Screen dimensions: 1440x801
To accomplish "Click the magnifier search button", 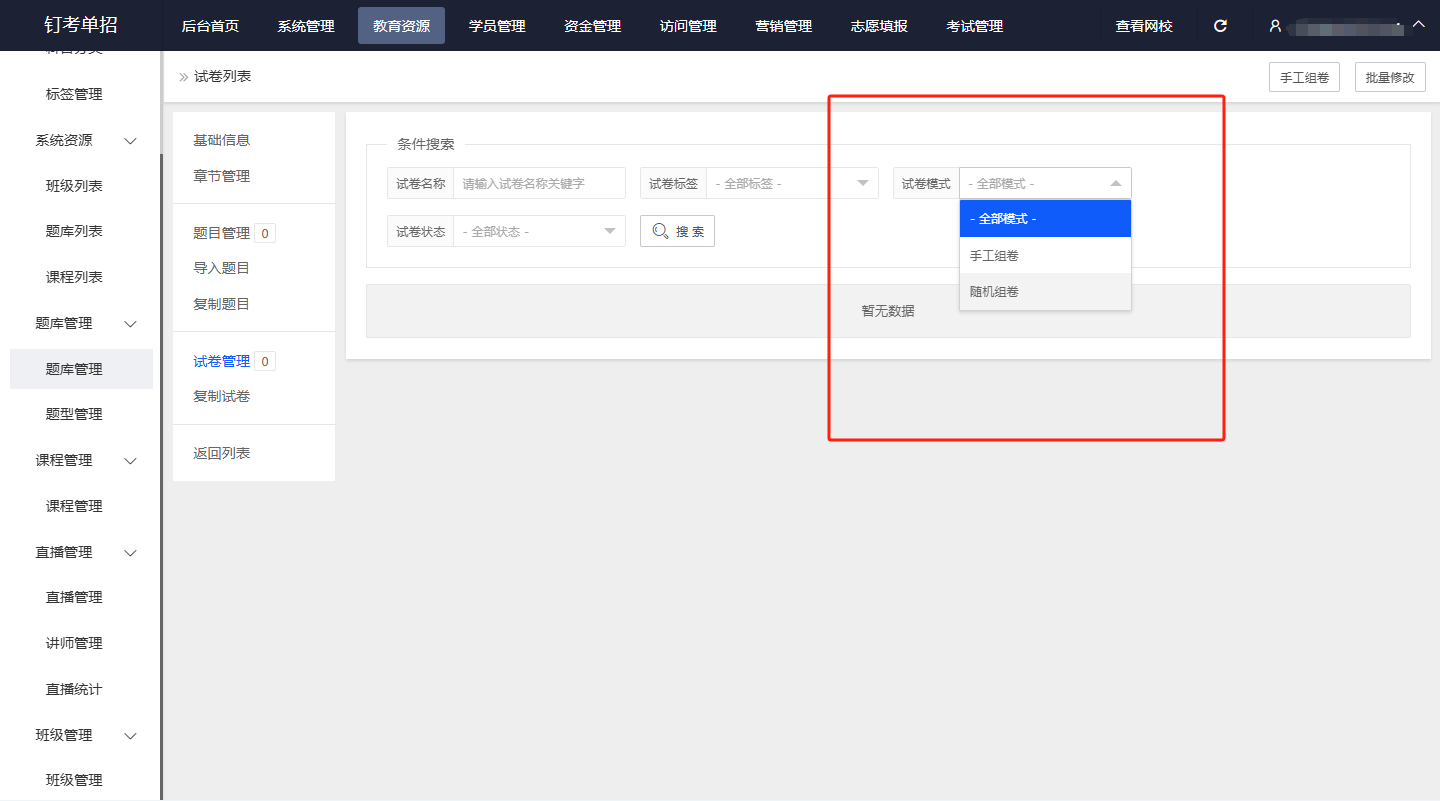I will tap(677, 231).
